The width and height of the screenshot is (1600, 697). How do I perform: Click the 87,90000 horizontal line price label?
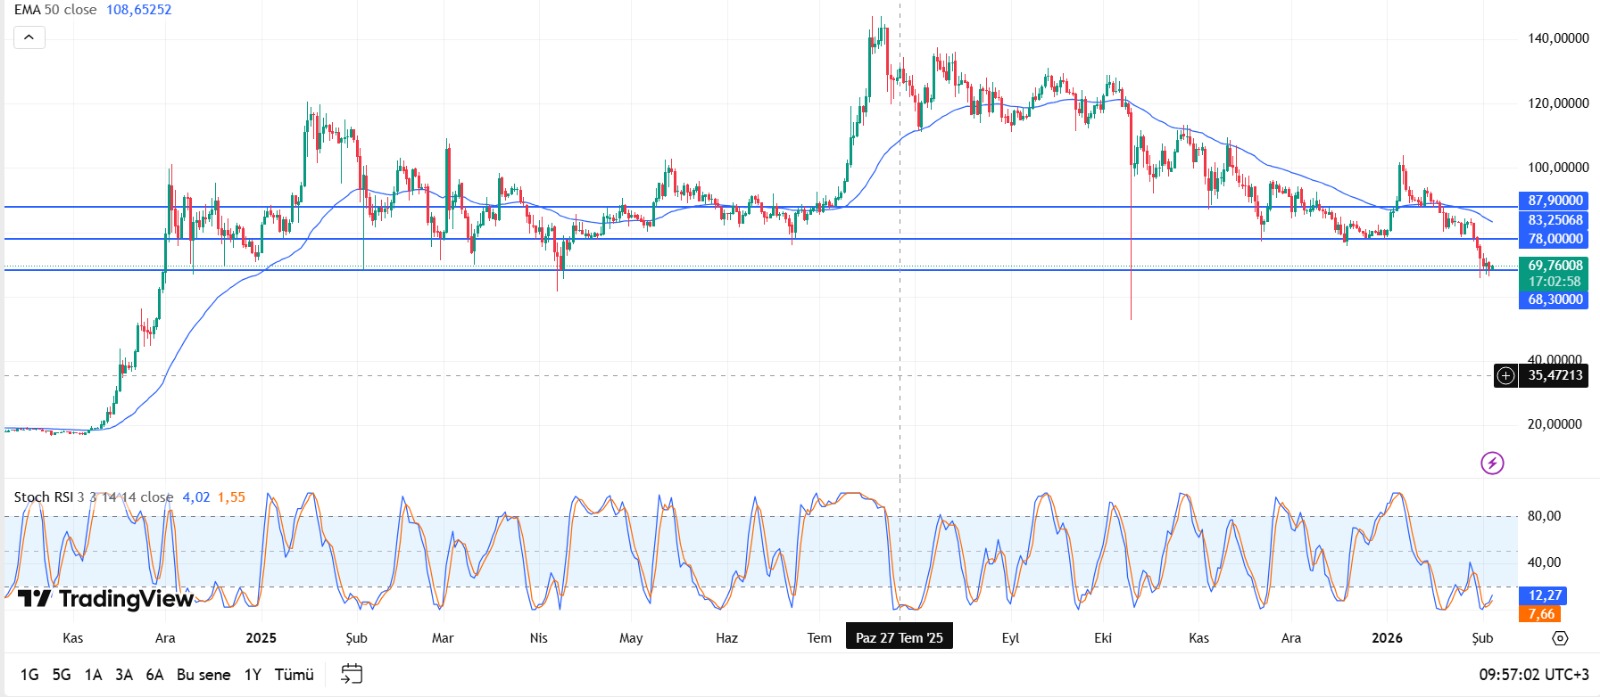click(x=1555, y=201)
